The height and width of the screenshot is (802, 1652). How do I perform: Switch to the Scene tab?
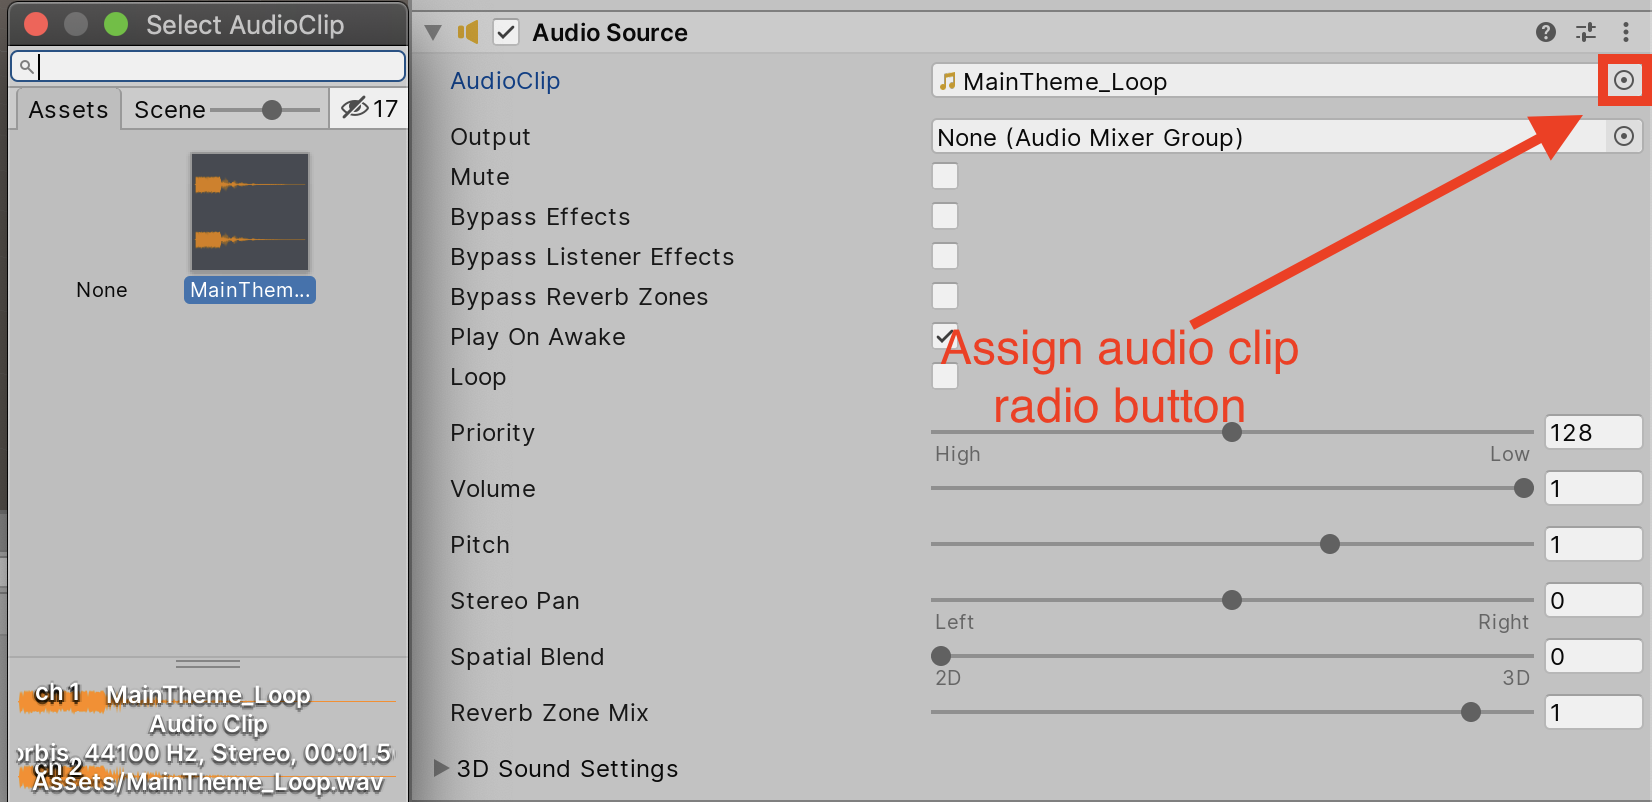pyautogui.click(x=169, y=109)
